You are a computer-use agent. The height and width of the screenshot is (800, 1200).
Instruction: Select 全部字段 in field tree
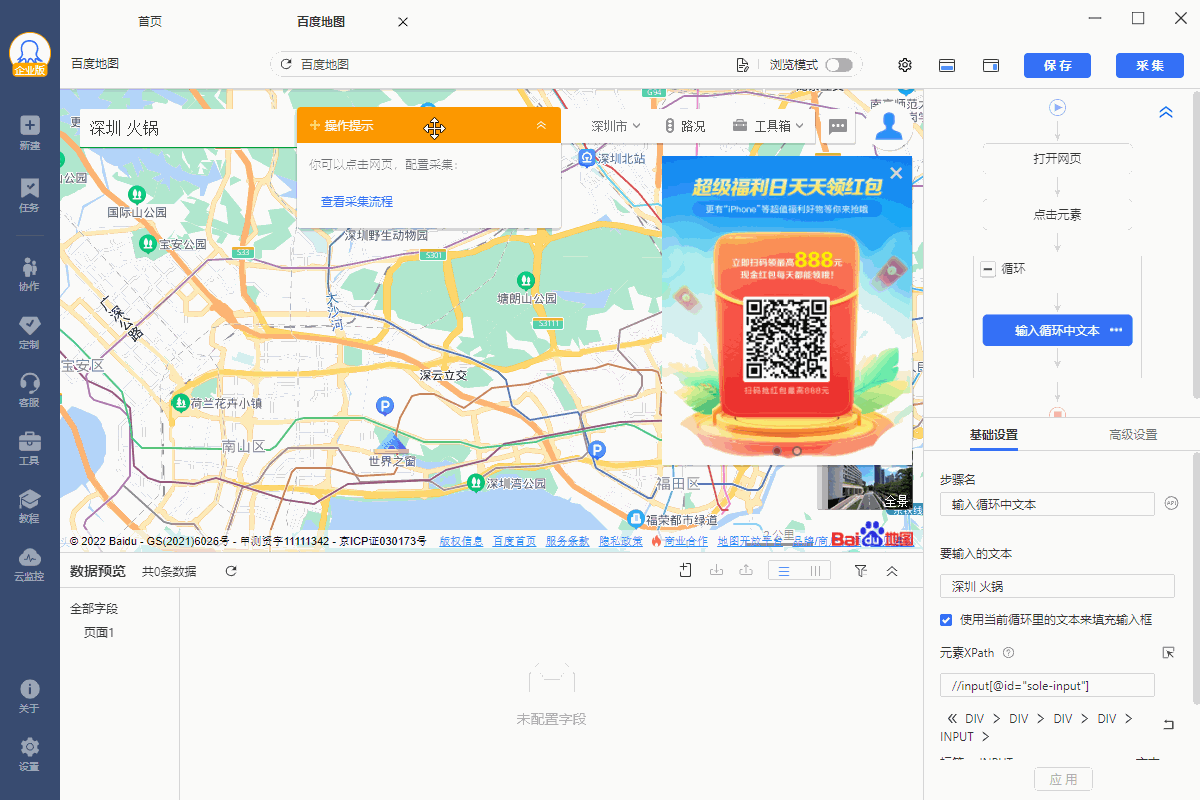pos(94,608)
